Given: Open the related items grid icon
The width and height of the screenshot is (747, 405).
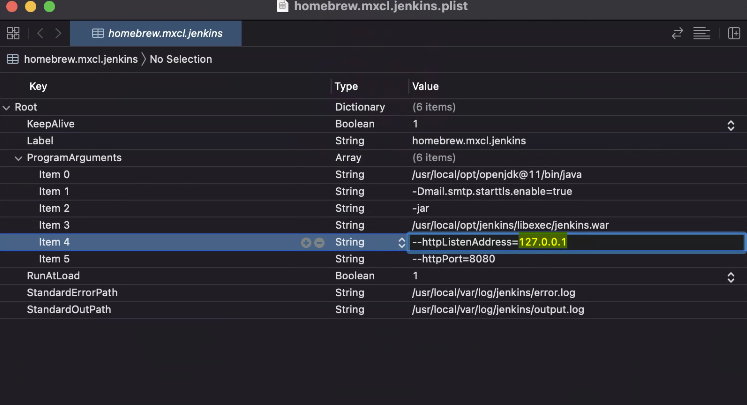Looking at the screenshot, I should pos(13,33).
